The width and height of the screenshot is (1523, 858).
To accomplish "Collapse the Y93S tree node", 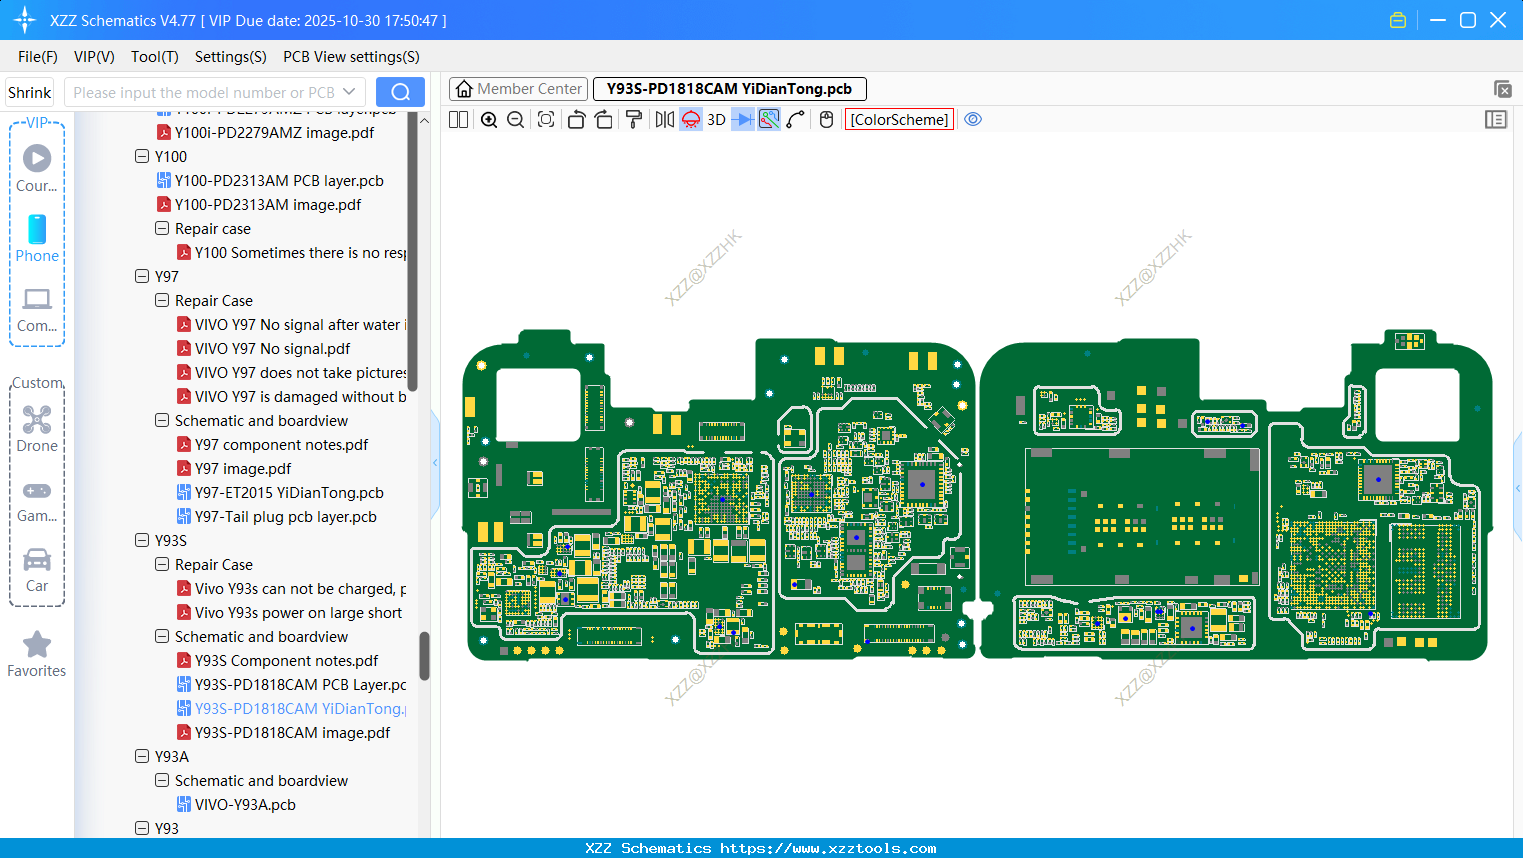I will (x=141, y=540).
